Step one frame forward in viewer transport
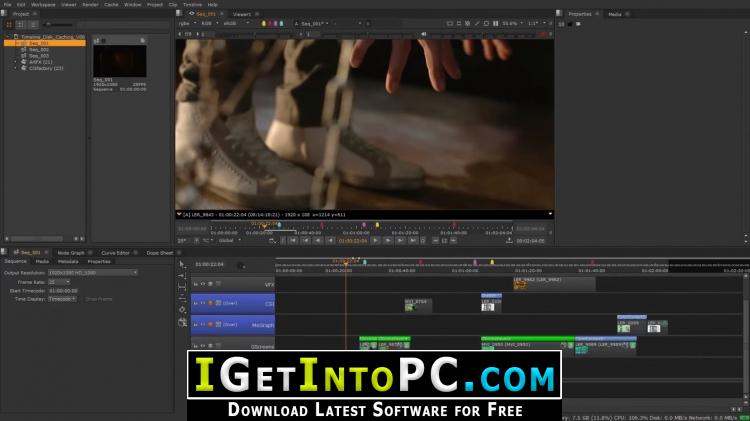 coord(388,241)
